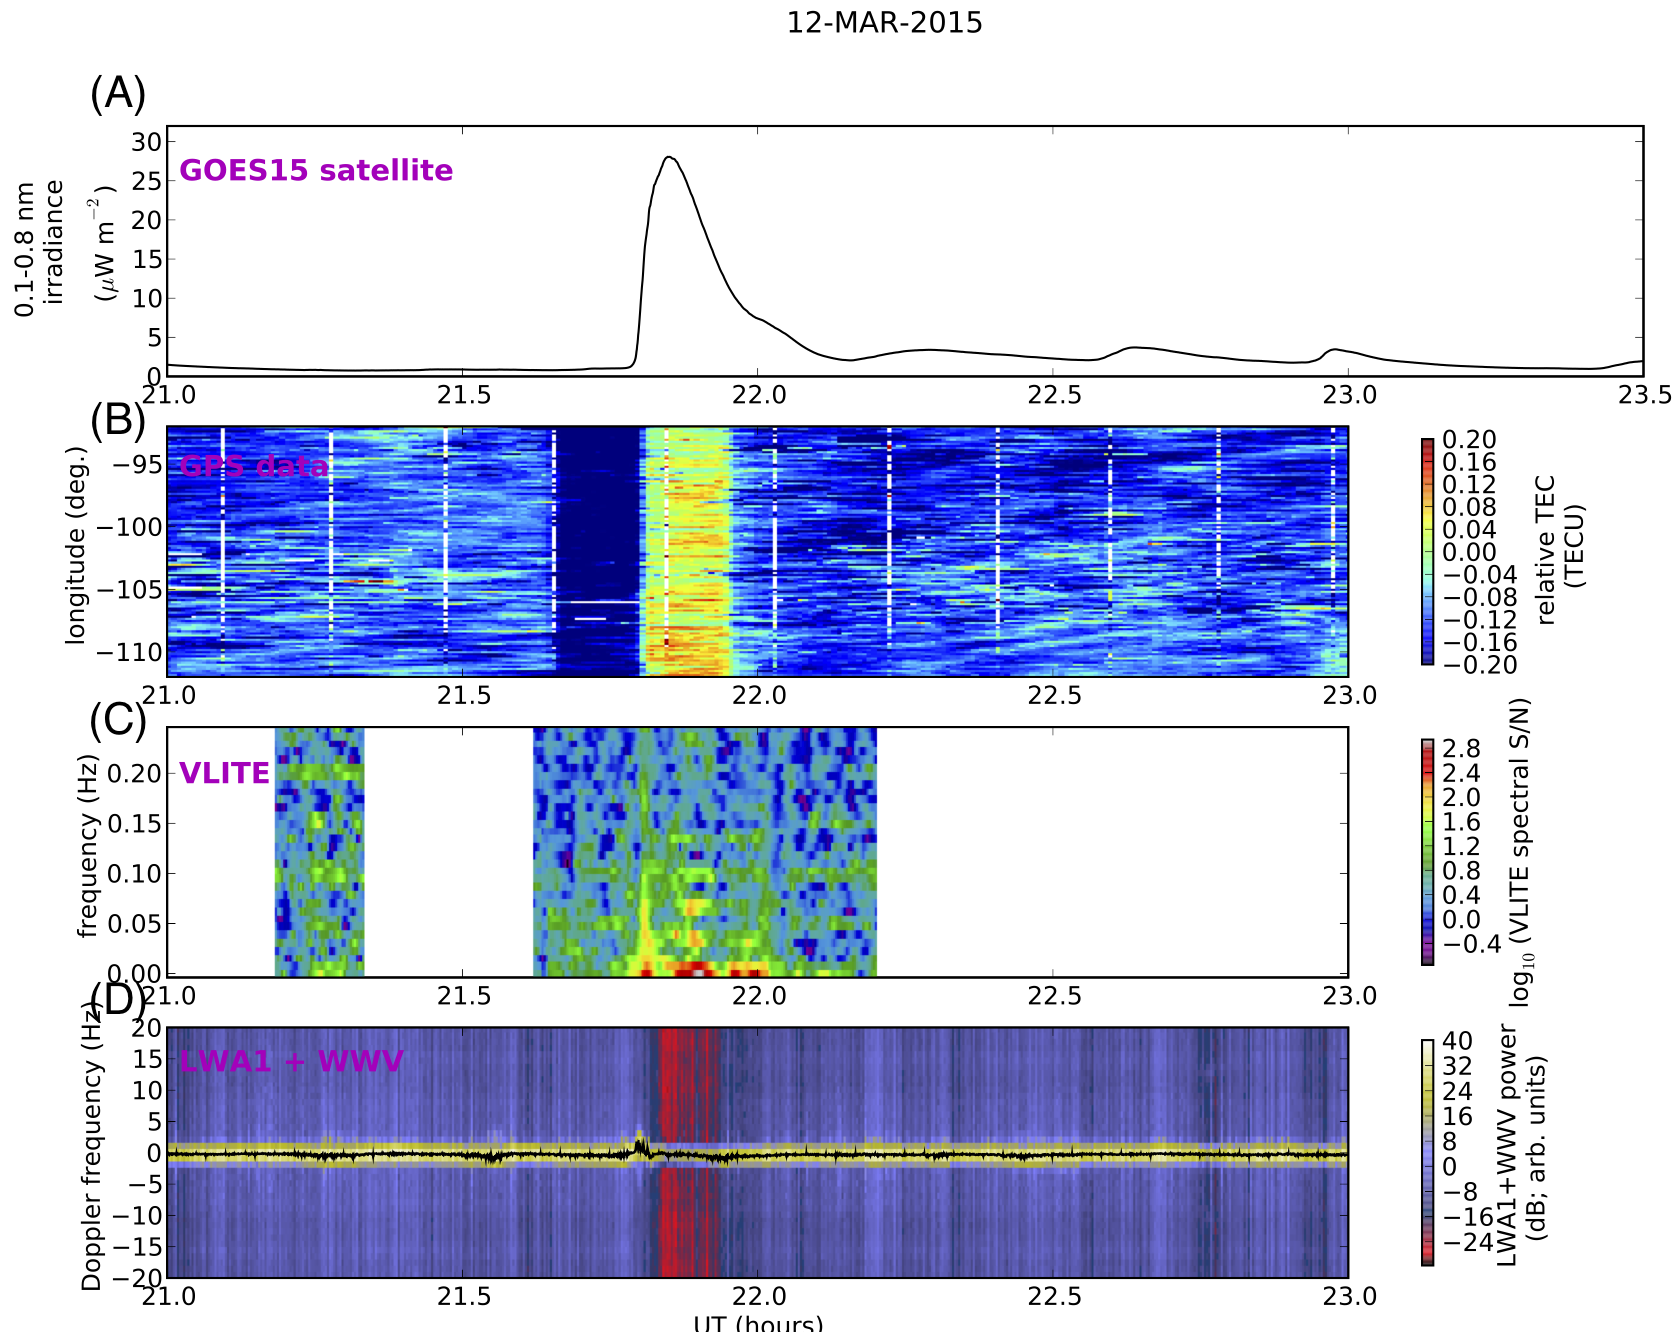The image size is (1678, 1332).
Task: Click the -0.4 value on the VLITE colorbar
Action: click(1471, 943)
